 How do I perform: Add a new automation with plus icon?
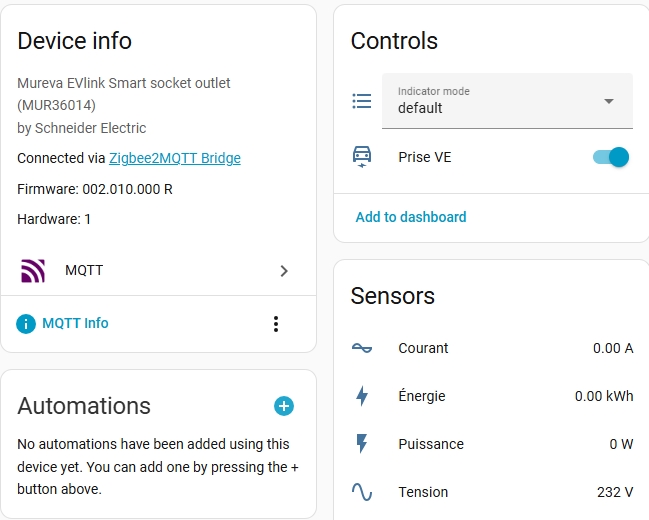tap(284, 405)
